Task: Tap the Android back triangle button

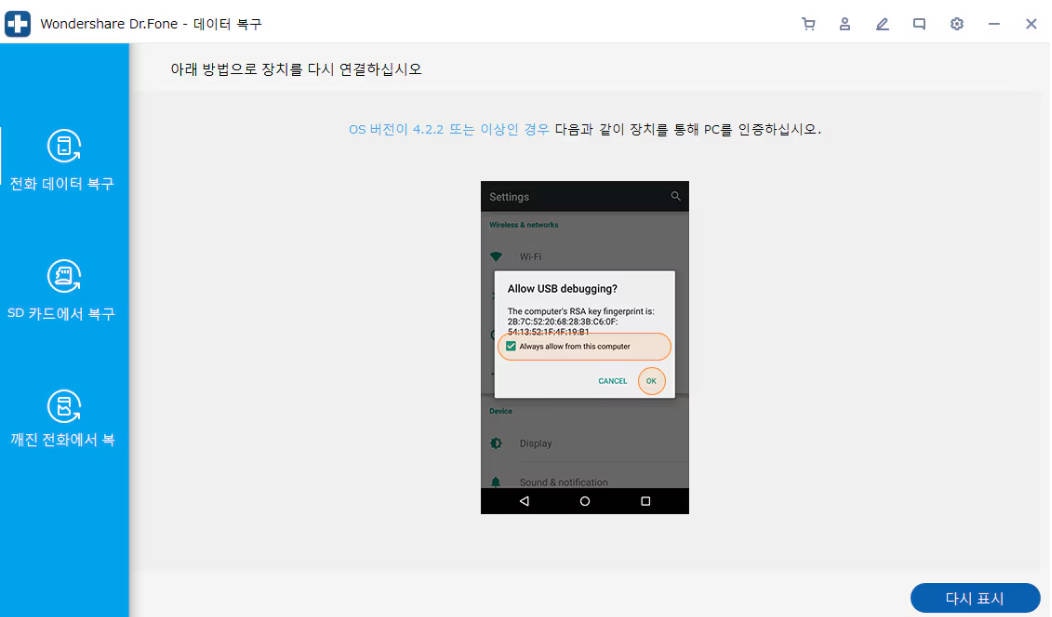Action: click(x=524, y=501)
